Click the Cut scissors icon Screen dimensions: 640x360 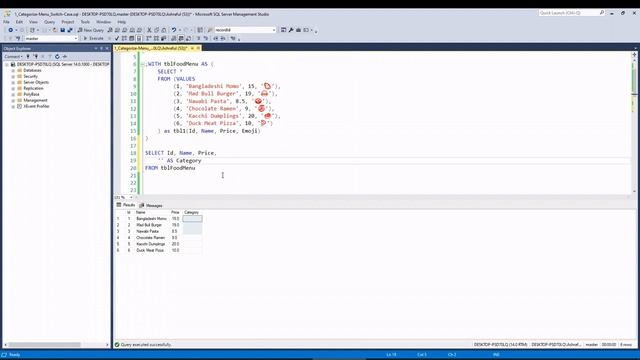[x=149, y=30]
